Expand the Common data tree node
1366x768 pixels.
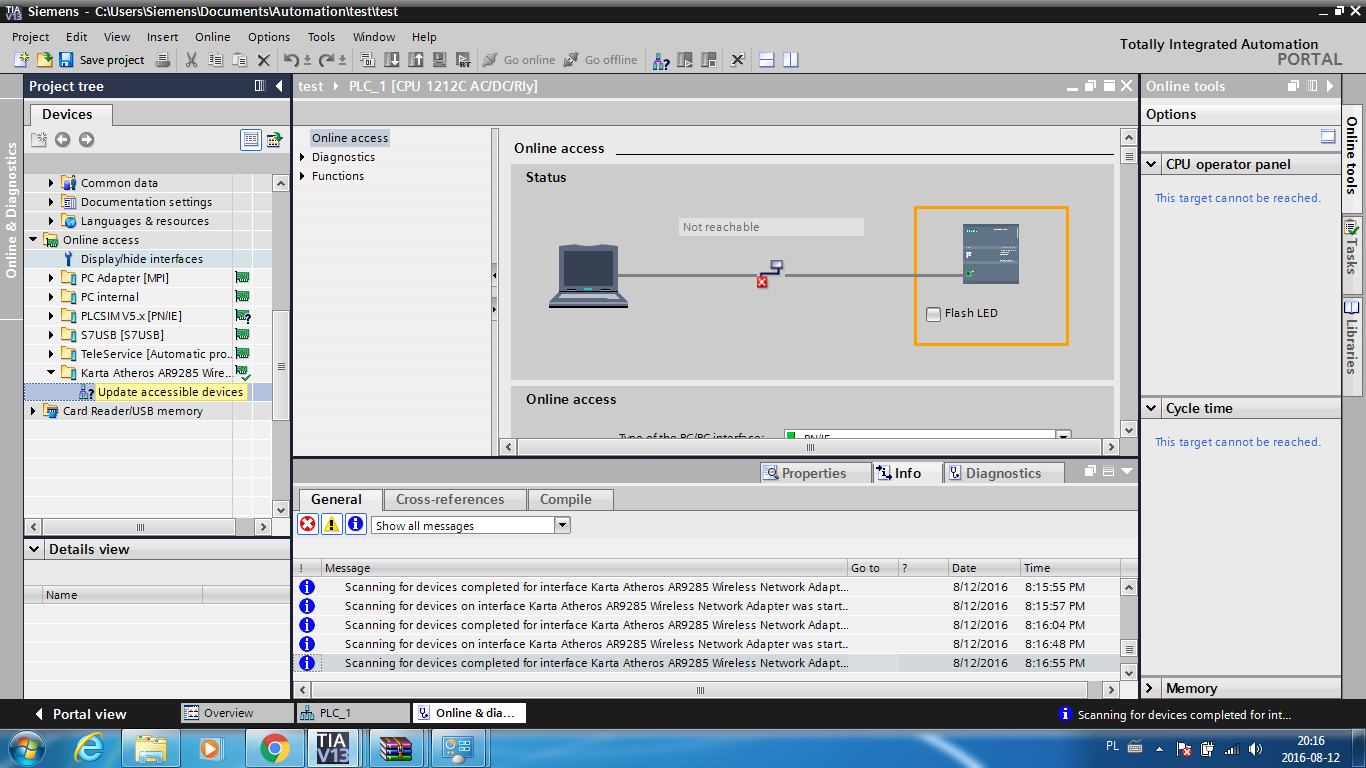pyautogui.click(x=52, y=183)
